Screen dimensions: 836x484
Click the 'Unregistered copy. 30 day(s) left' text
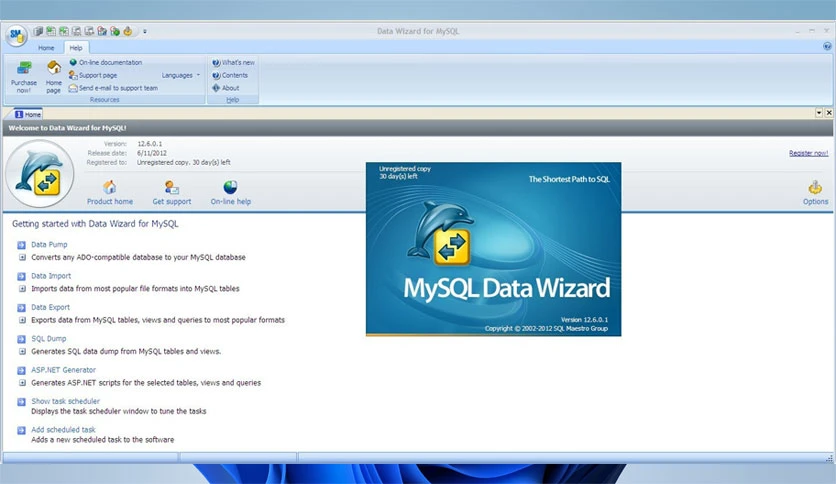tap(183, 163)
